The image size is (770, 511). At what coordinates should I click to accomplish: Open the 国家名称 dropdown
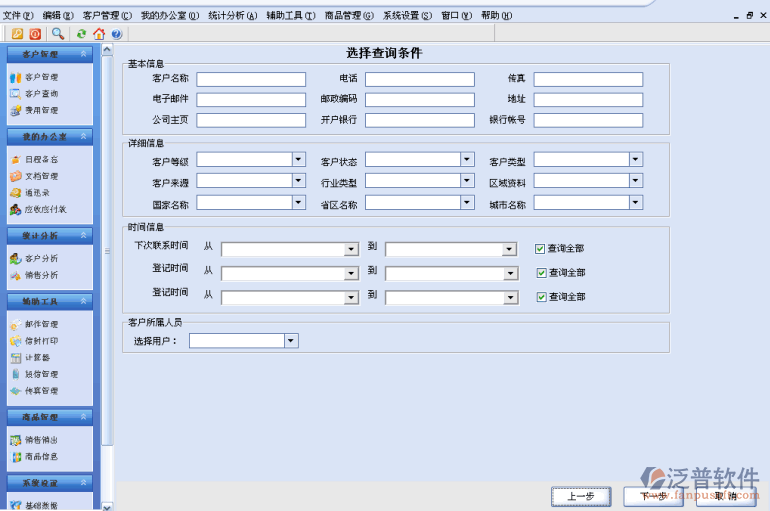[x=298, y=202]
